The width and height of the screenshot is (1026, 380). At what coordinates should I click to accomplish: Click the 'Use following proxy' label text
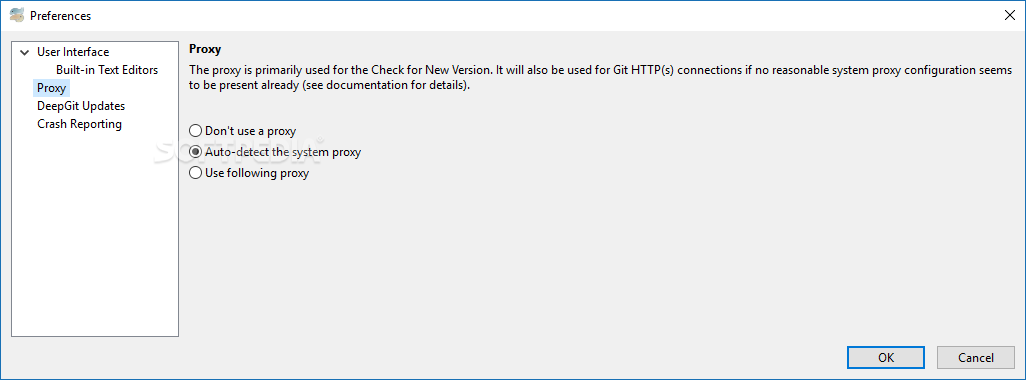(256, 173)
